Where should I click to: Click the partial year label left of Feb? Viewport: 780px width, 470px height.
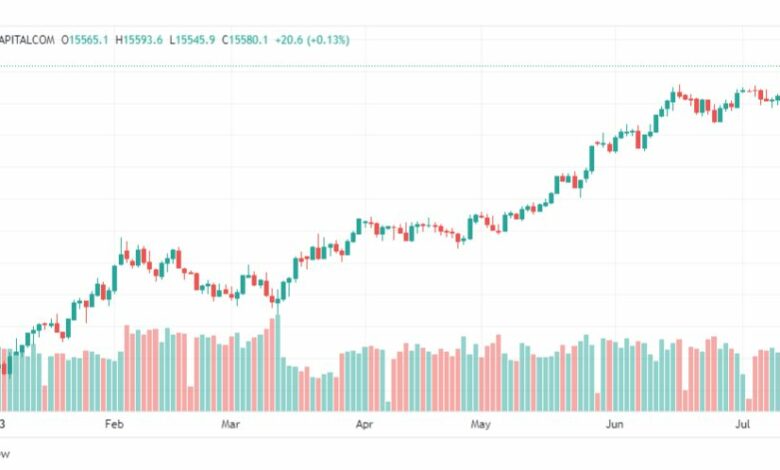click(3, 424)
